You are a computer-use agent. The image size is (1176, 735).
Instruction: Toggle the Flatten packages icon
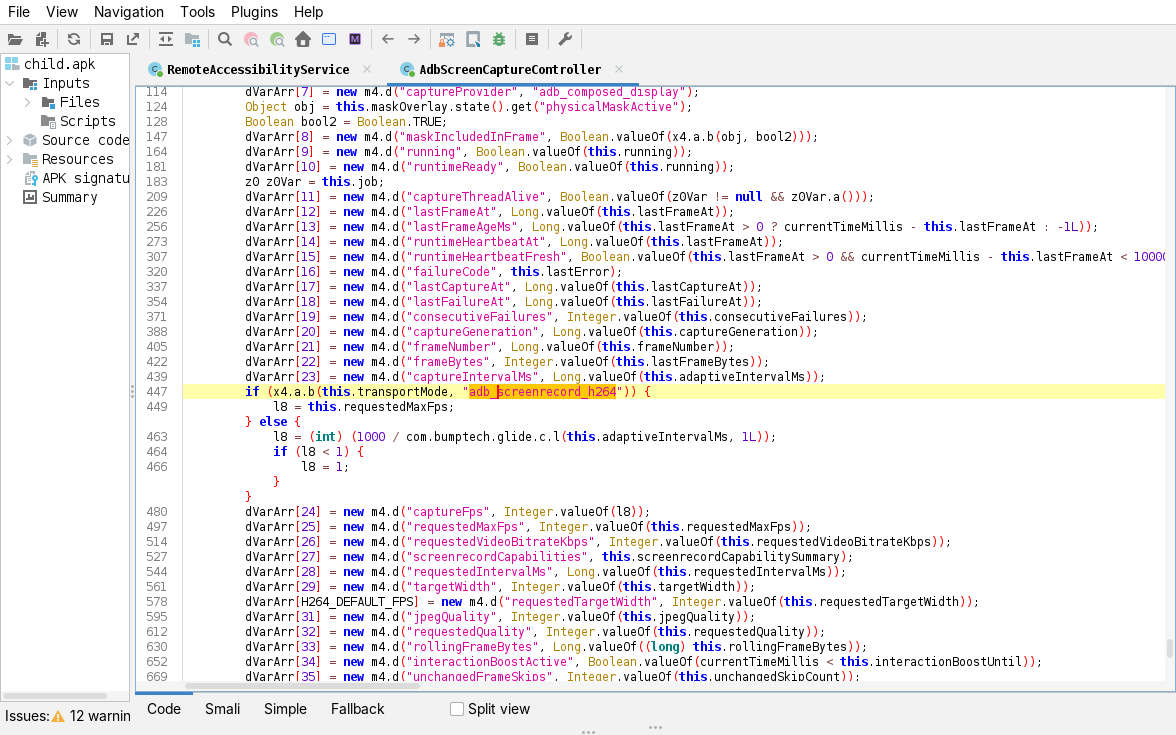[x=193, y=40]
